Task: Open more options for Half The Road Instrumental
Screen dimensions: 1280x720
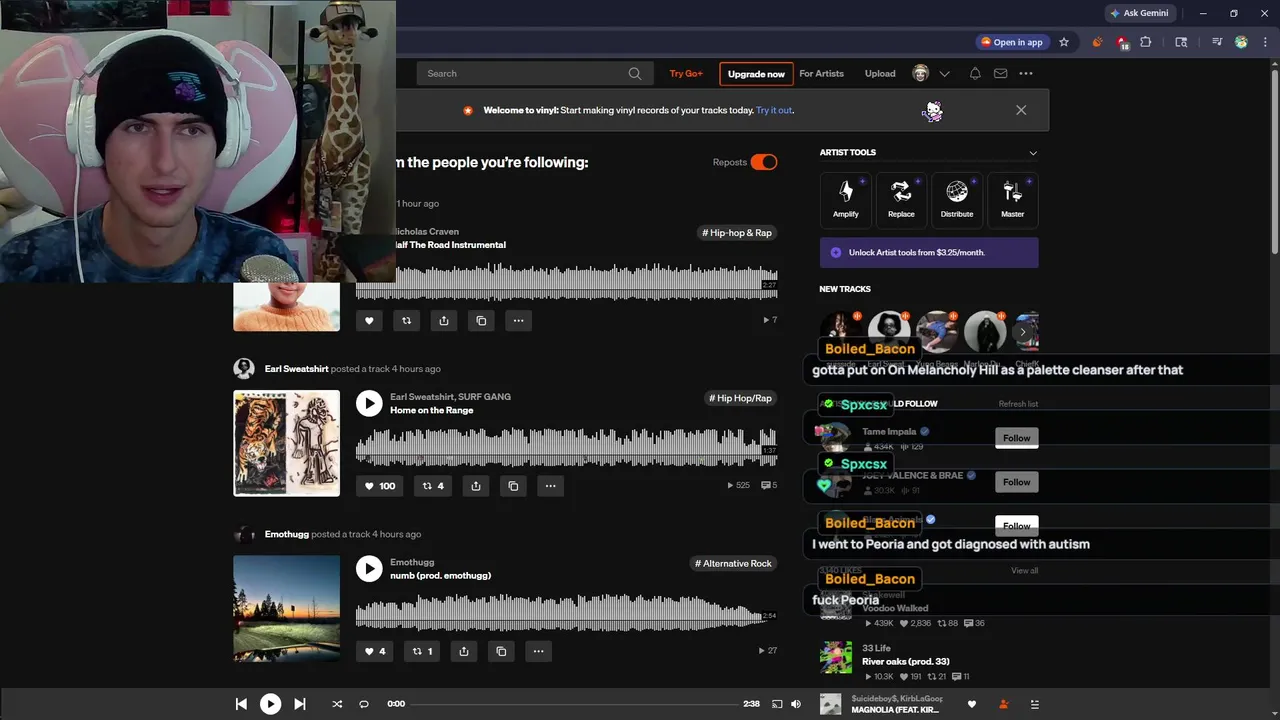Action: (x=518, y=321)
